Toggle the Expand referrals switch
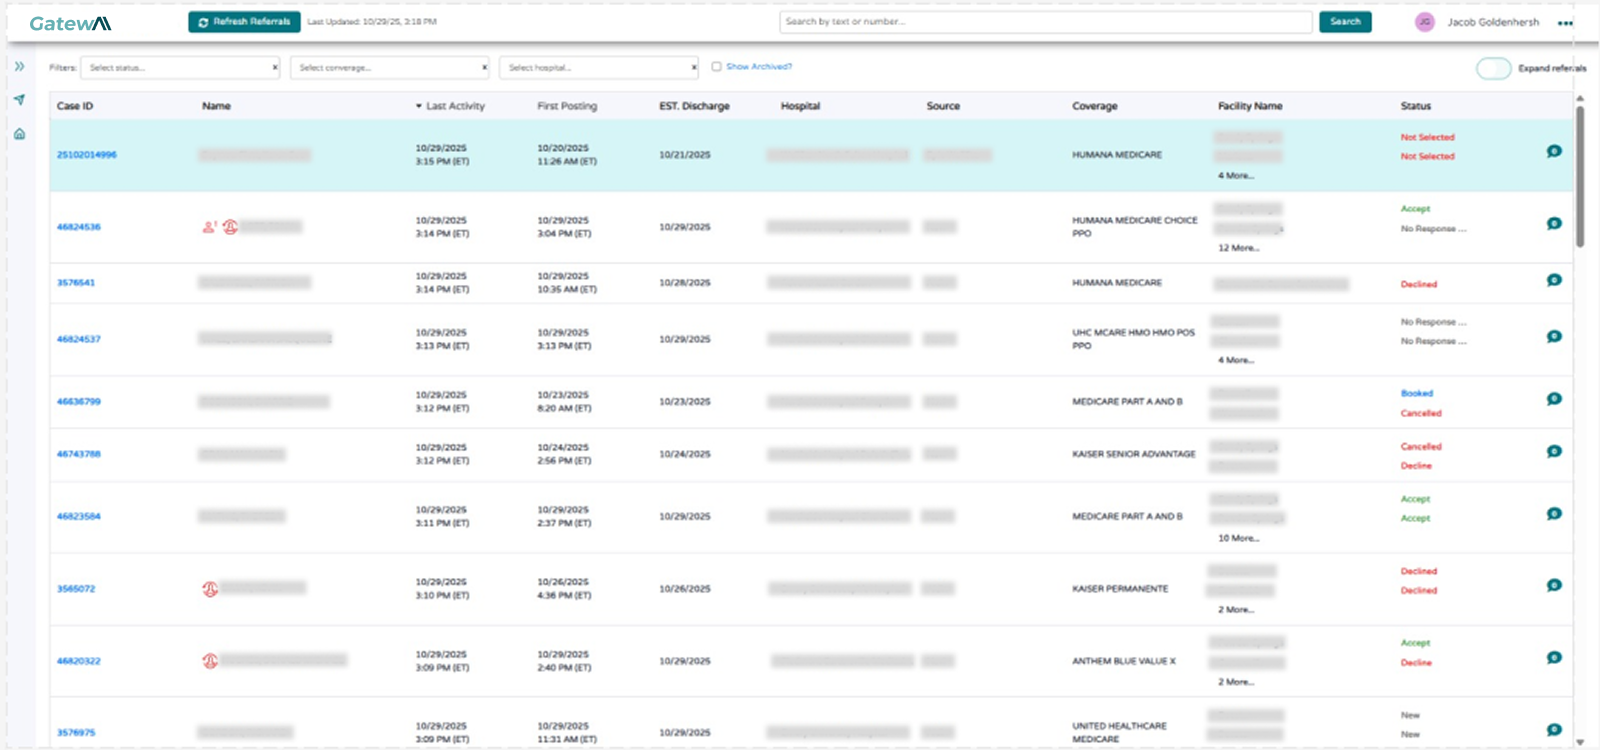 1493,68
